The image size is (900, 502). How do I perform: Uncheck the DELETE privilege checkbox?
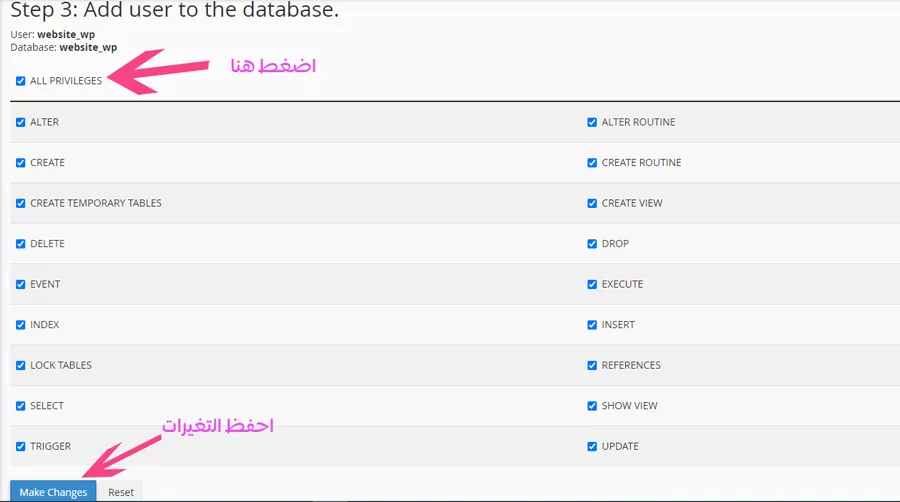pyautogui.click(x=21, y=244)
